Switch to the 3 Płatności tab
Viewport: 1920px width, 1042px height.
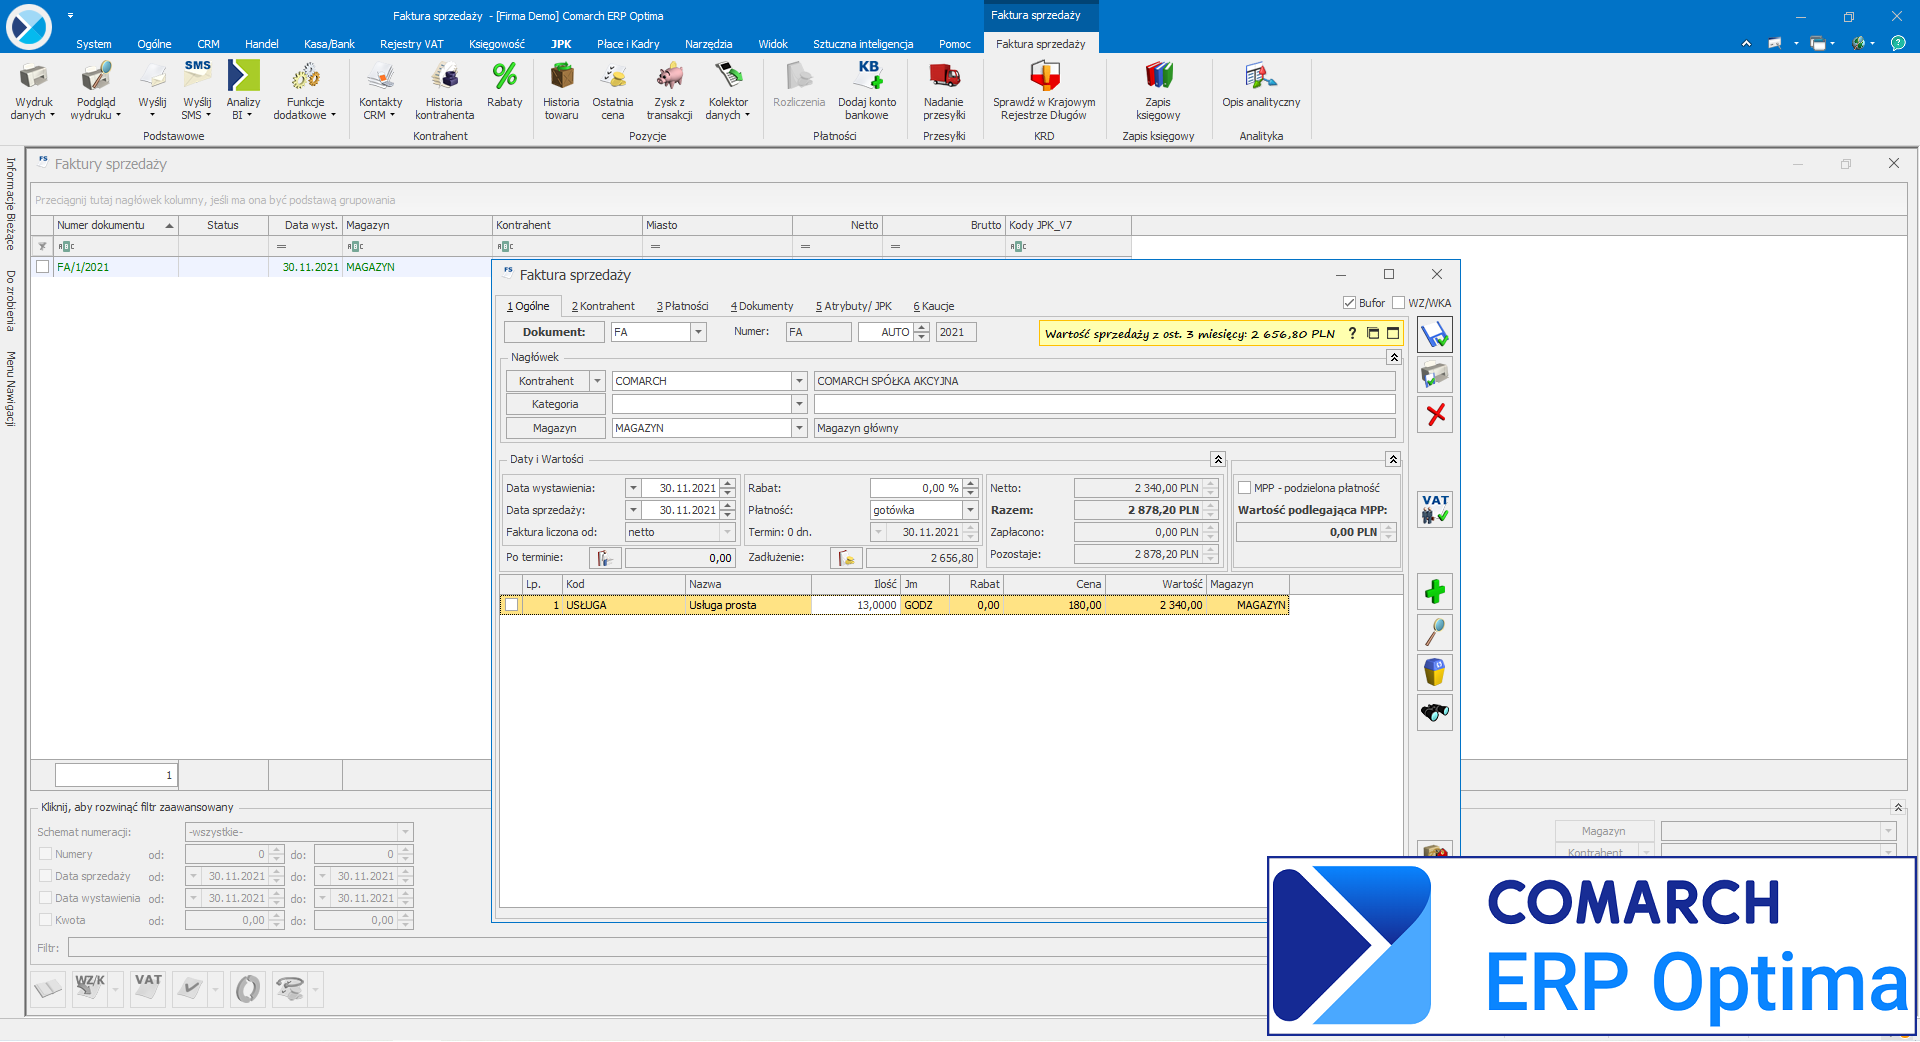[x=682, y=306]
